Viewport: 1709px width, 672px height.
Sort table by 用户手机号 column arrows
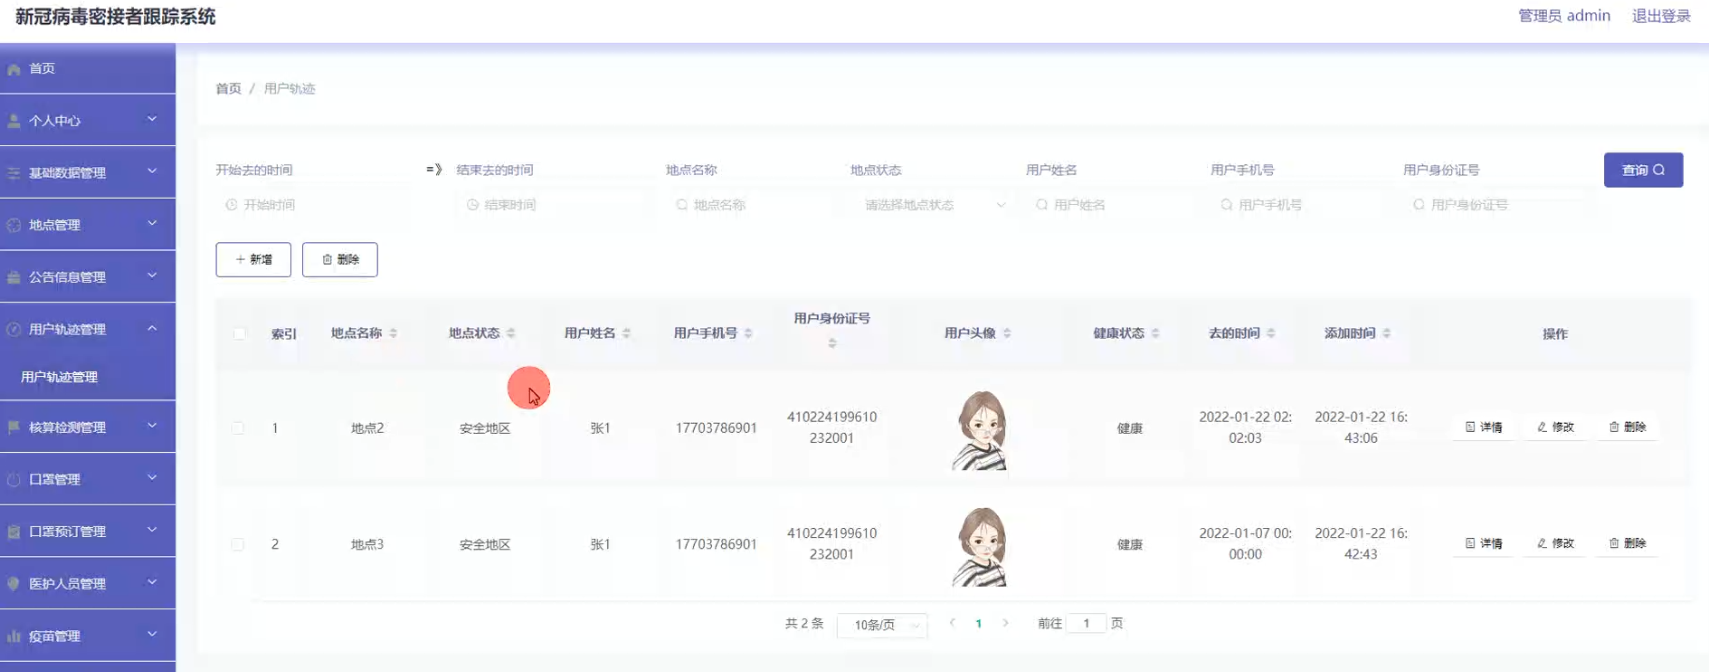(748, 333)
